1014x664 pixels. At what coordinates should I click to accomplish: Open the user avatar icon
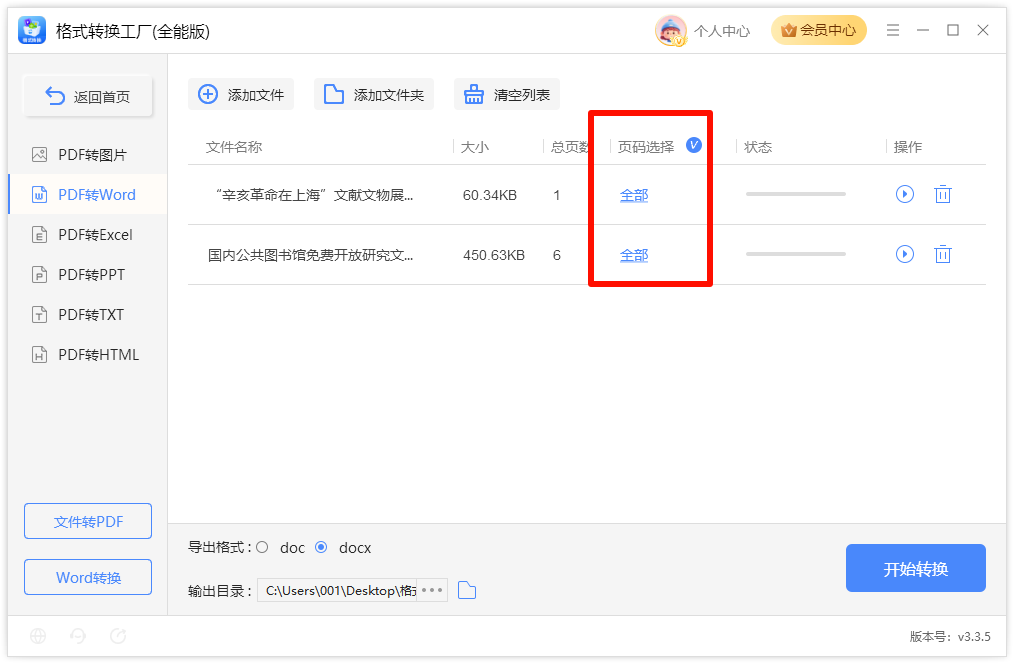point(671,30)
